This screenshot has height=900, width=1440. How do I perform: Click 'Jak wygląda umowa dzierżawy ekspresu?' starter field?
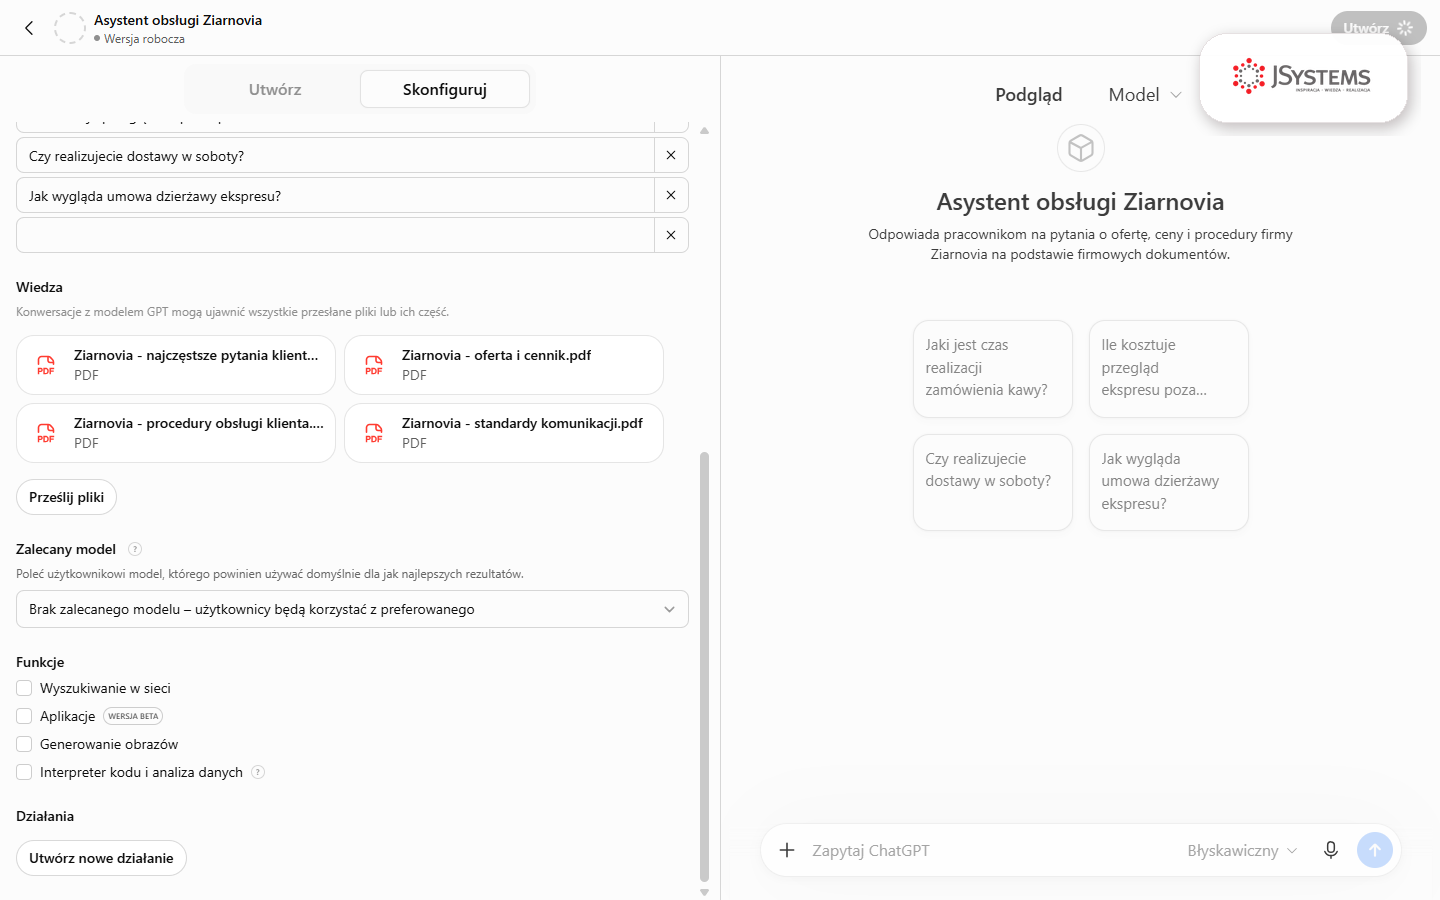(335, 195)
